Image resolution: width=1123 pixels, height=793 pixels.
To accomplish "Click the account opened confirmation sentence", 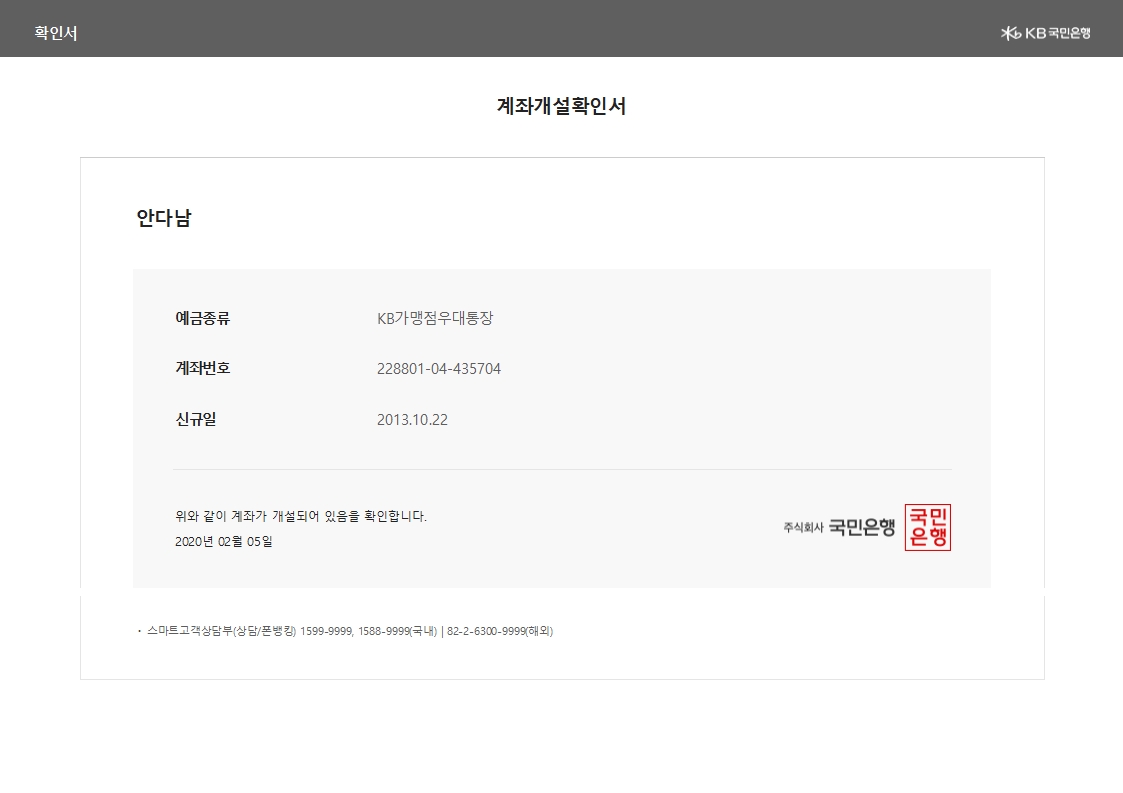I will point(301,516).
